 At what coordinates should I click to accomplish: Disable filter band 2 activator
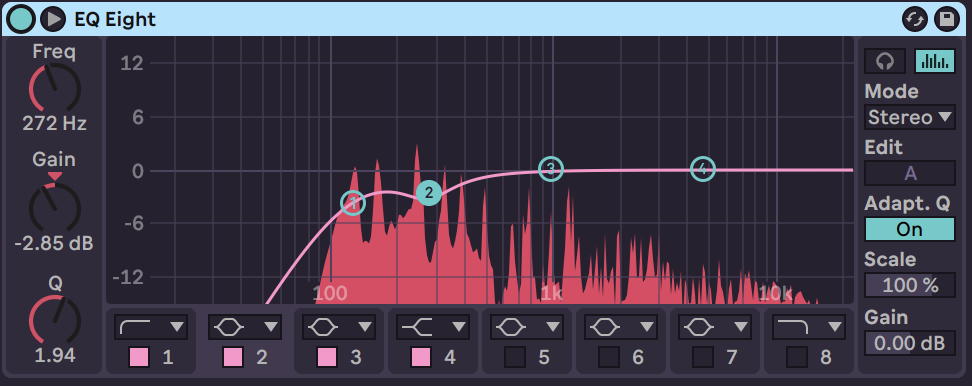coord(233,357)
